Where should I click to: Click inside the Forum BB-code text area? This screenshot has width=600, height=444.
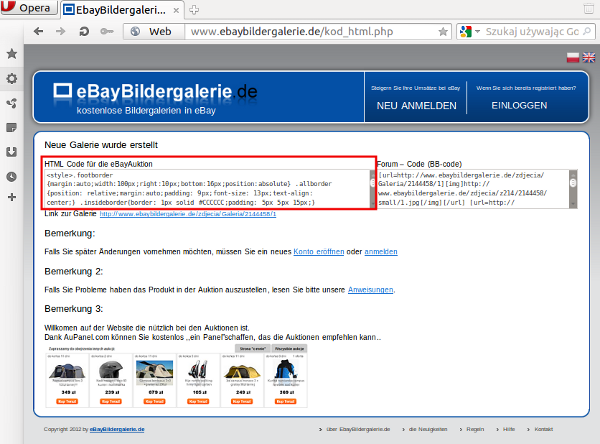coord(473,189)
